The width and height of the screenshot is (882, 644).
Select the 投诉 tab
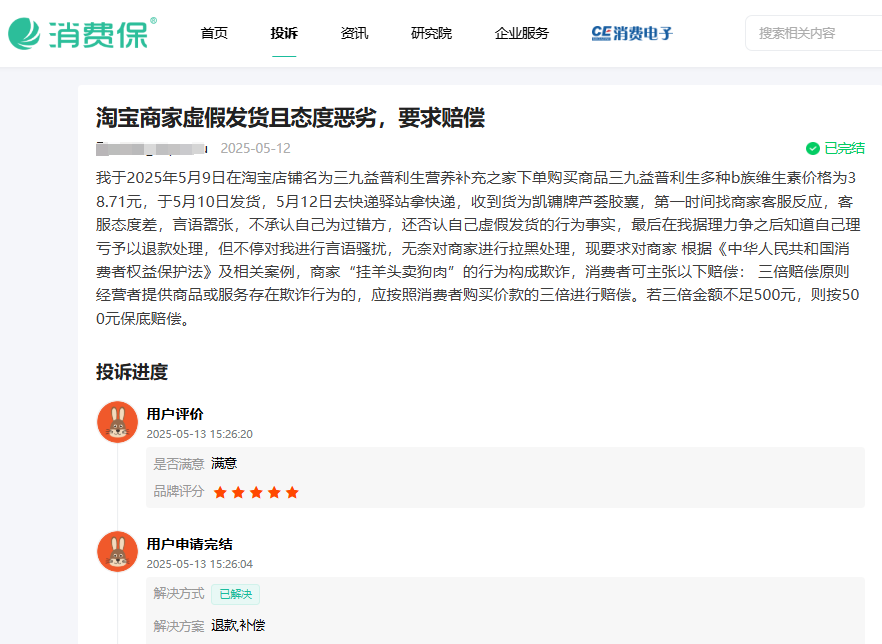(x=284, y=33)
